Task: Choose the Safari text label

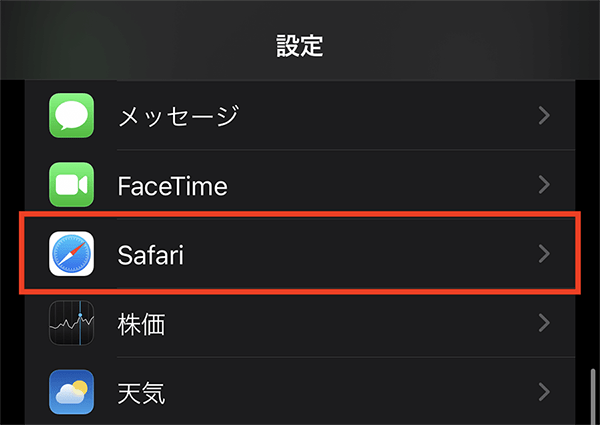Action: (x=151, y=255)
